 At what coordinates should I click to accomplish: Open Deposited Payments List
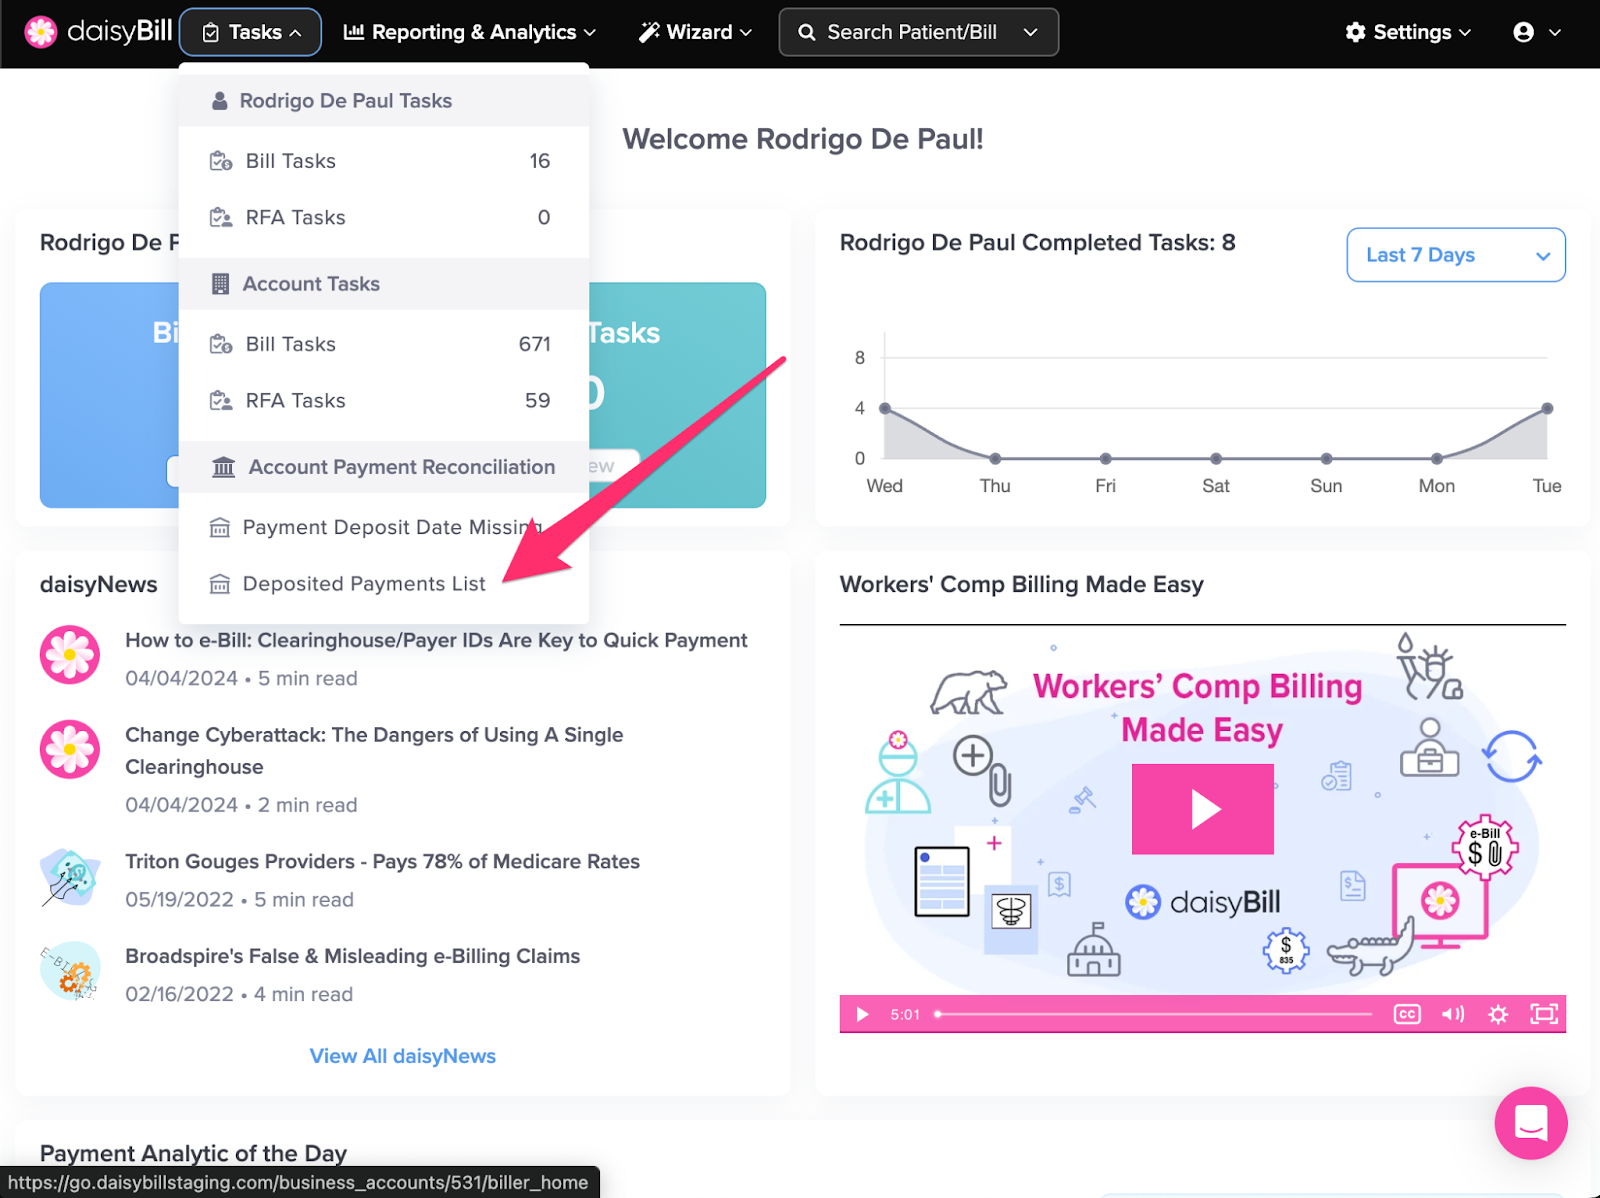click(x=383, y=583)
